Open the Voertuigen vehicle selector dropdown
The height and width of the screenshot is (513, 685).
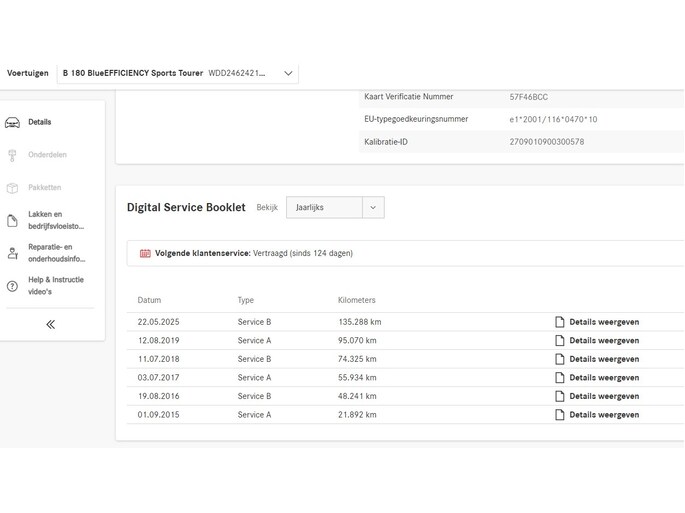coord(178,73)
